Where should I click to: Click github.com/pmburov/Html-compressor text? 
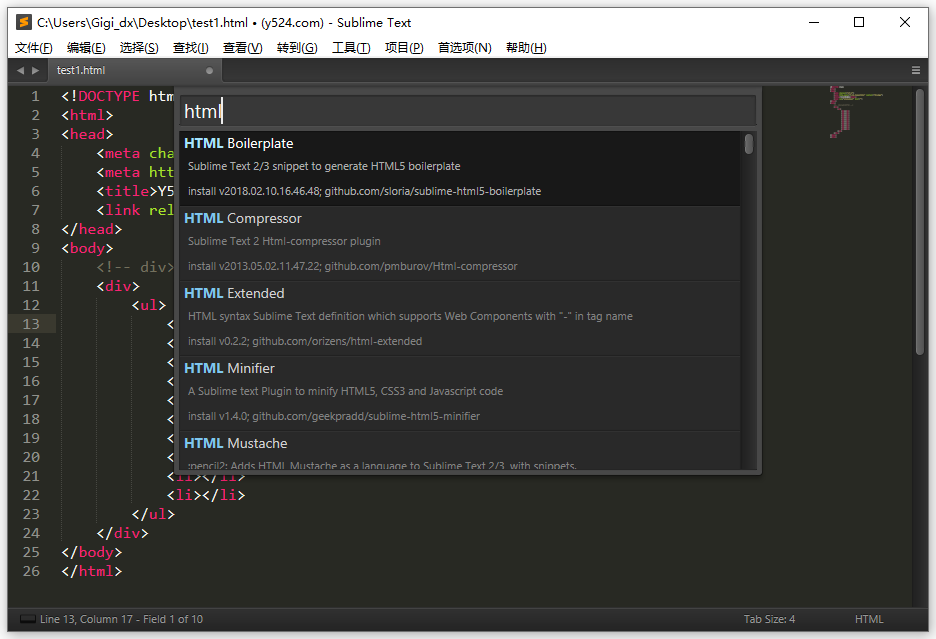pos(421,266)
